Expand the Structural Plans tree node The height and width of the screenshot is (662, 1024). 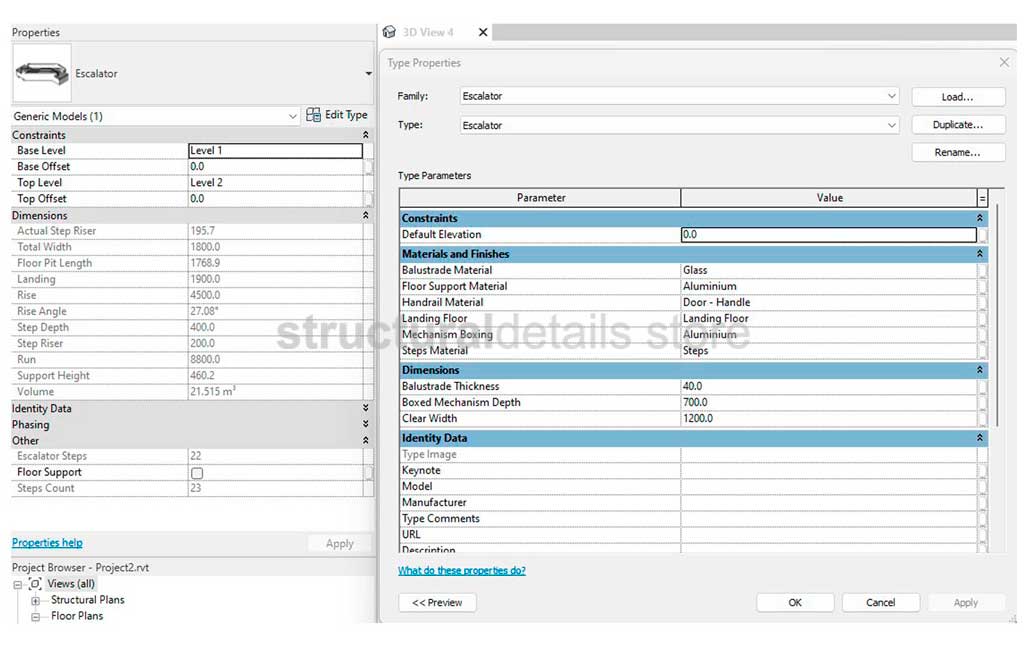point(36,601)
